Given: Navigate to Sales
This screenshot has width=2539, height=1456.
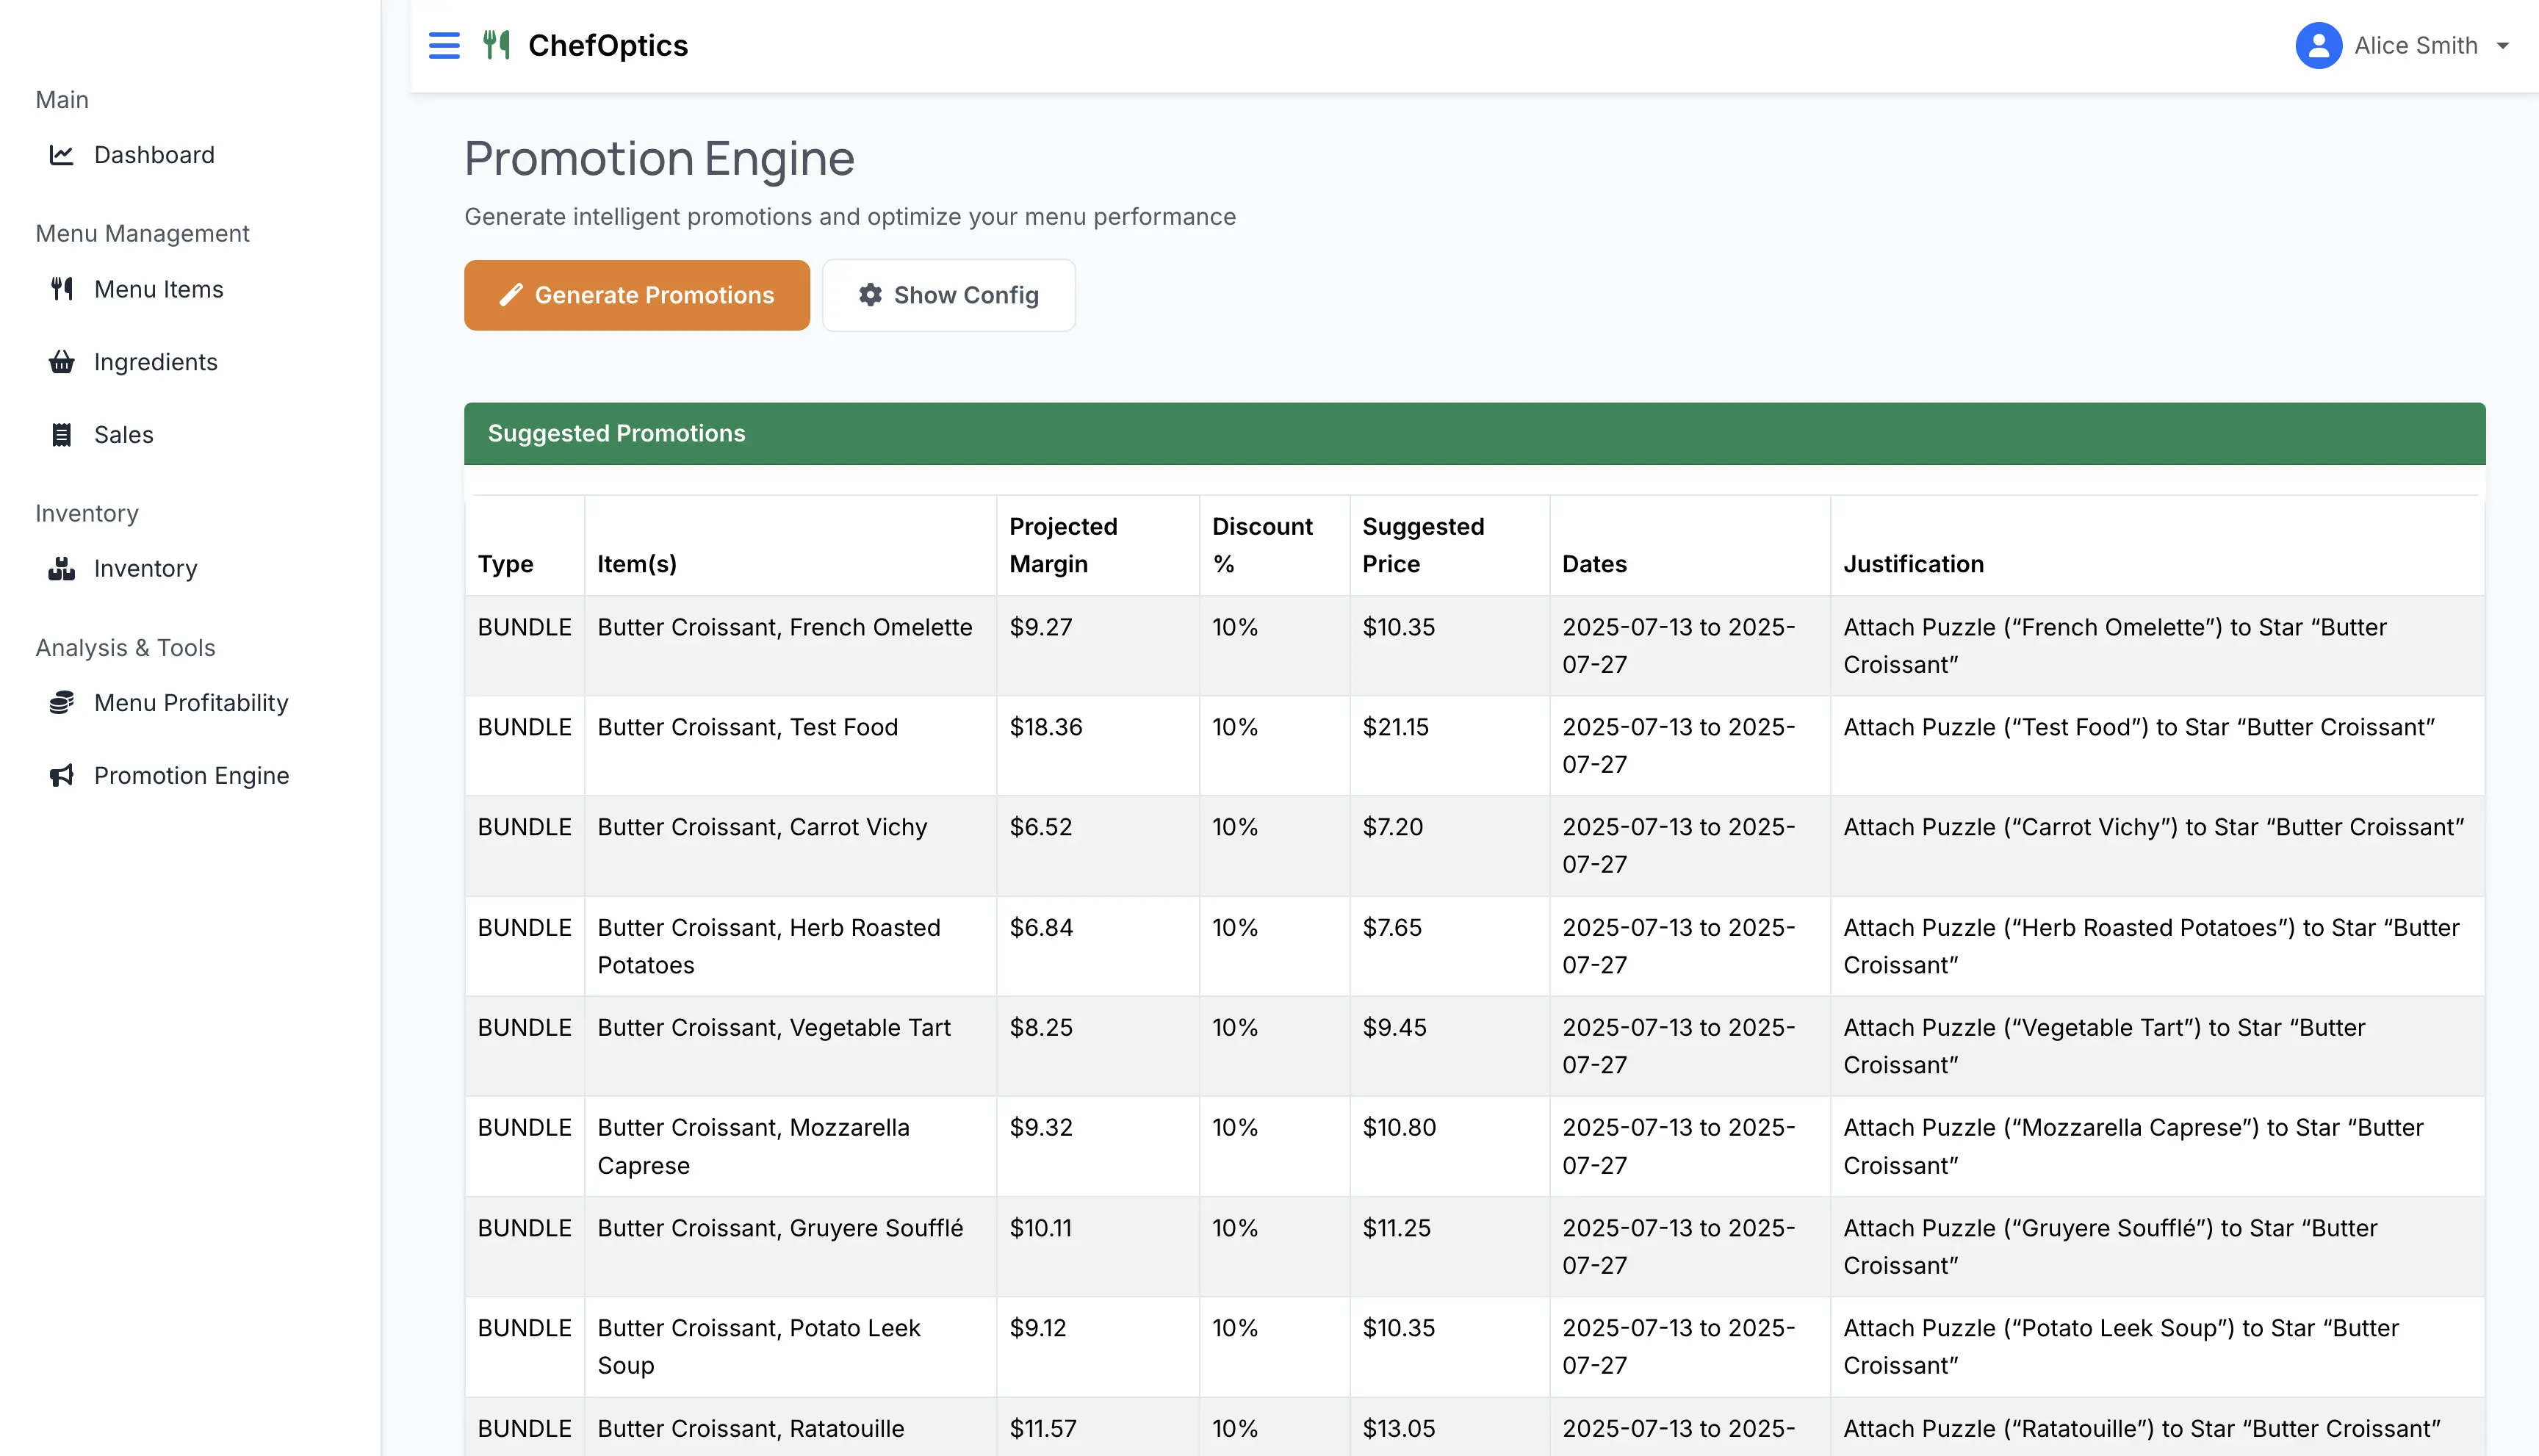Looking at the screenshot, I should point(124,435).
